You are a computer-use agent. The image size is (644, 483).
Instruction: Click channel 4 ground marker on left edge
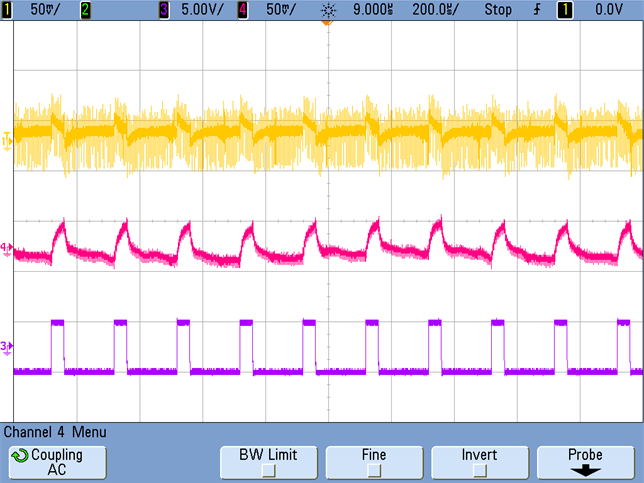click(7, 247)
